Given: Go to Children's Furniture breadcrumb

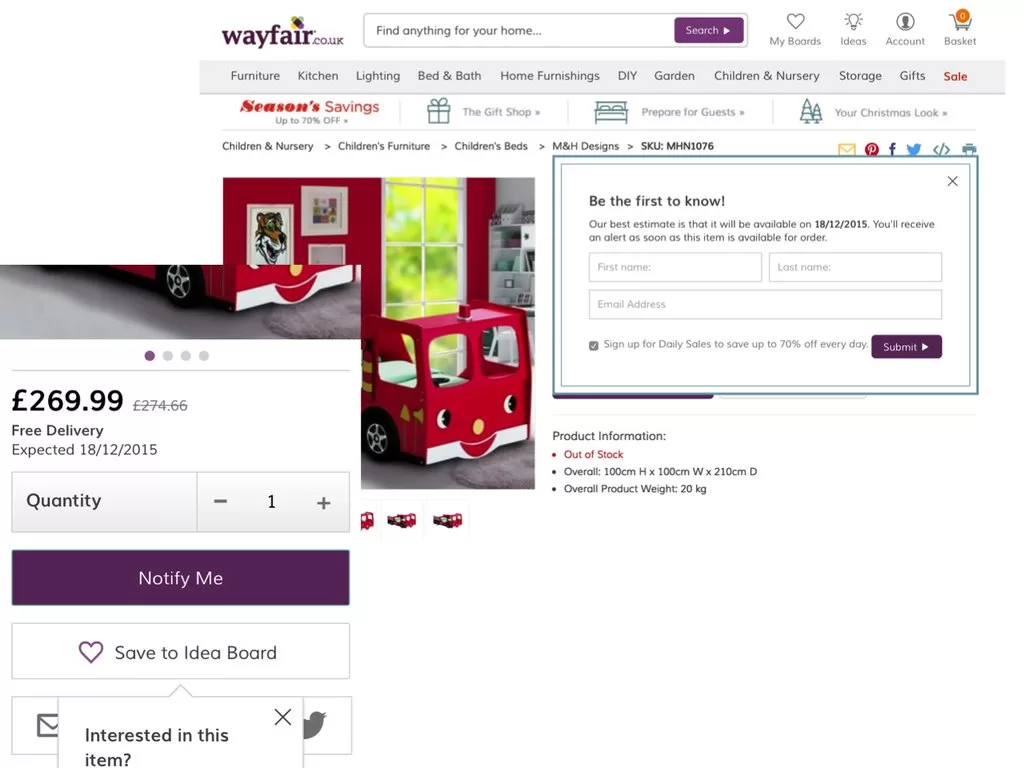Looking at the screenshot, I should coord(384,146).
